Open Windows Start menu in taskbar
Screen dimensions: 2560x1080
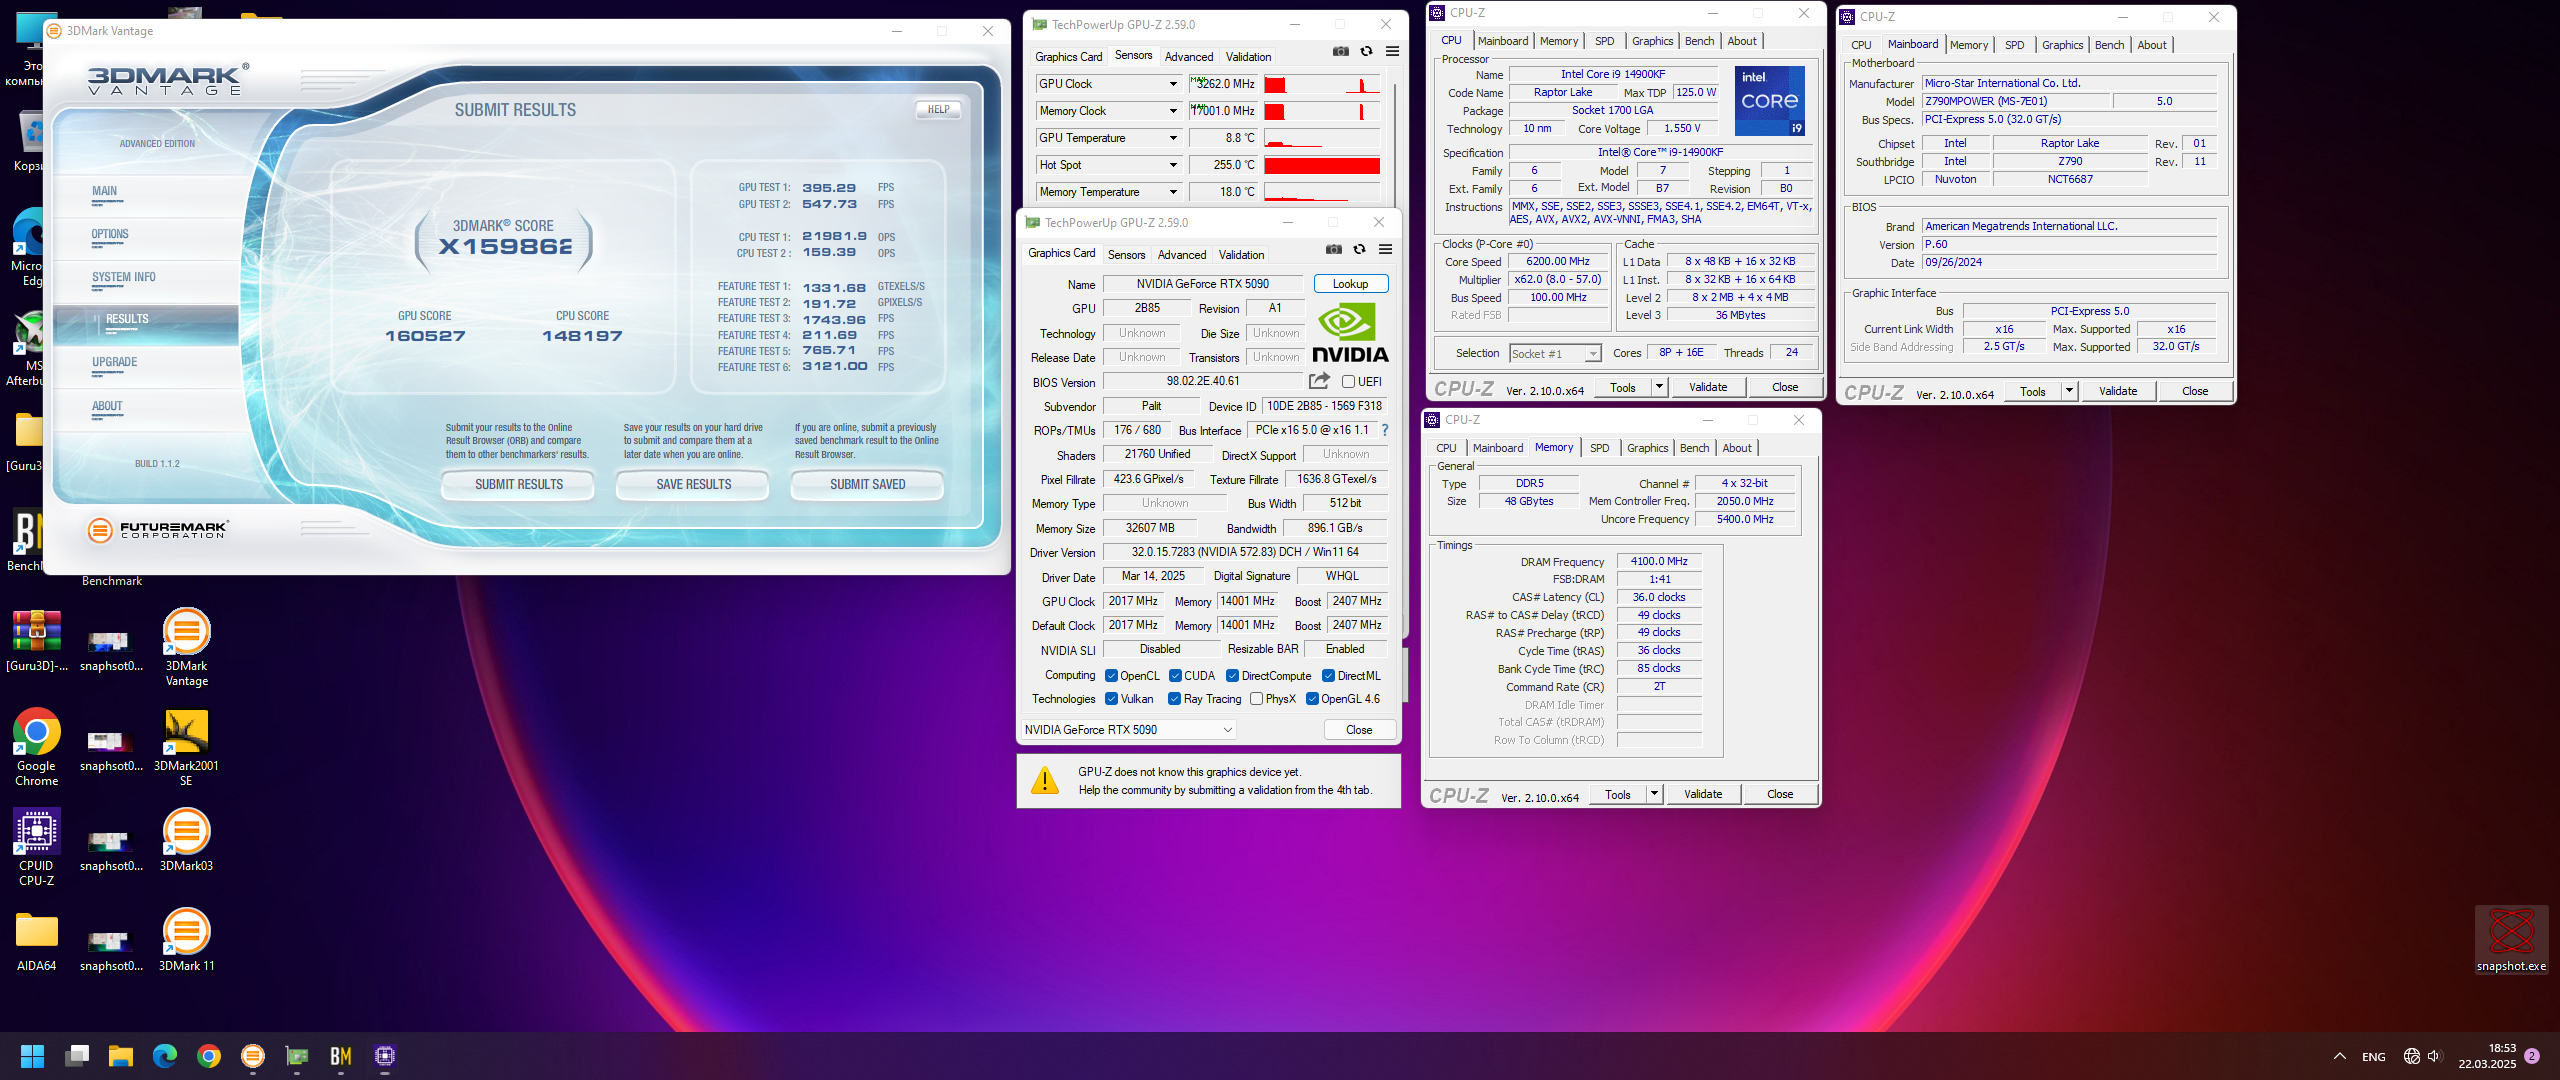[32, 1056]
